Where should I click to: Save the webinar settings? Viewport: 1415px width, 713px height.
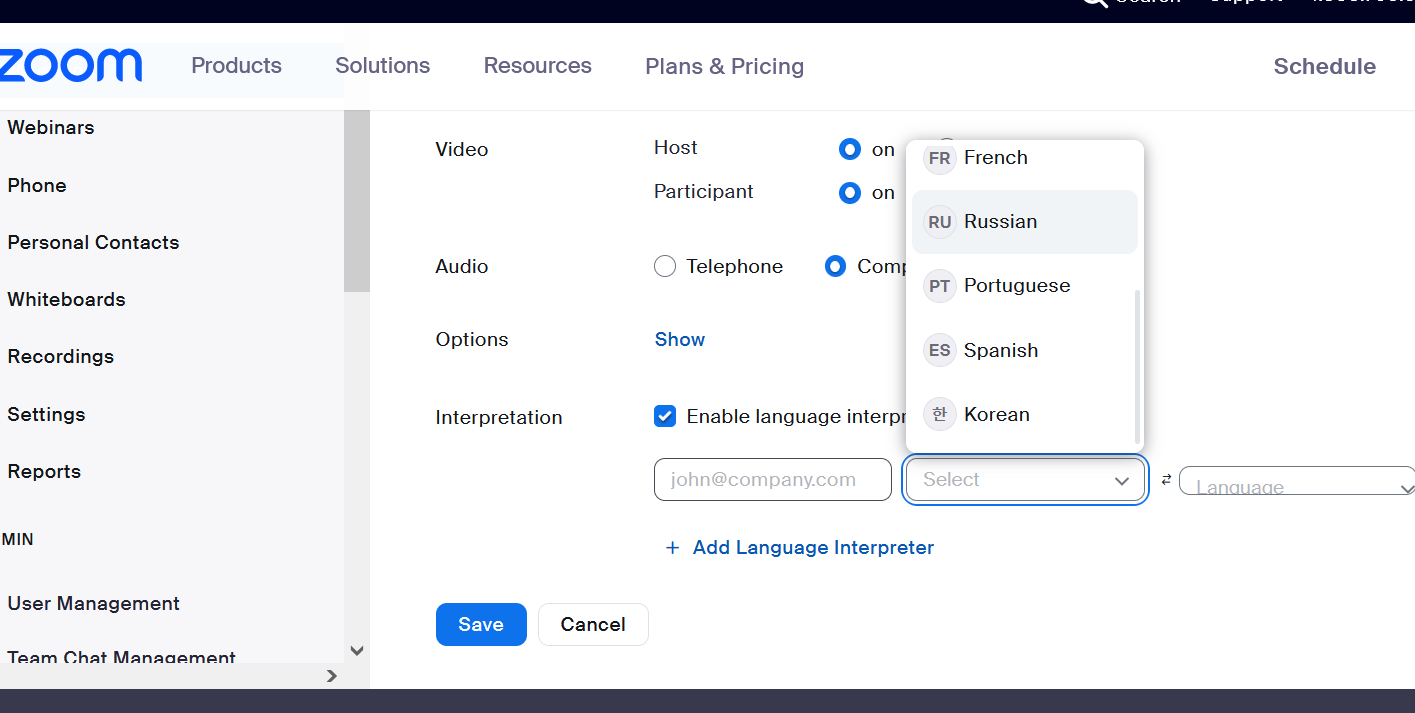(481, 624)
